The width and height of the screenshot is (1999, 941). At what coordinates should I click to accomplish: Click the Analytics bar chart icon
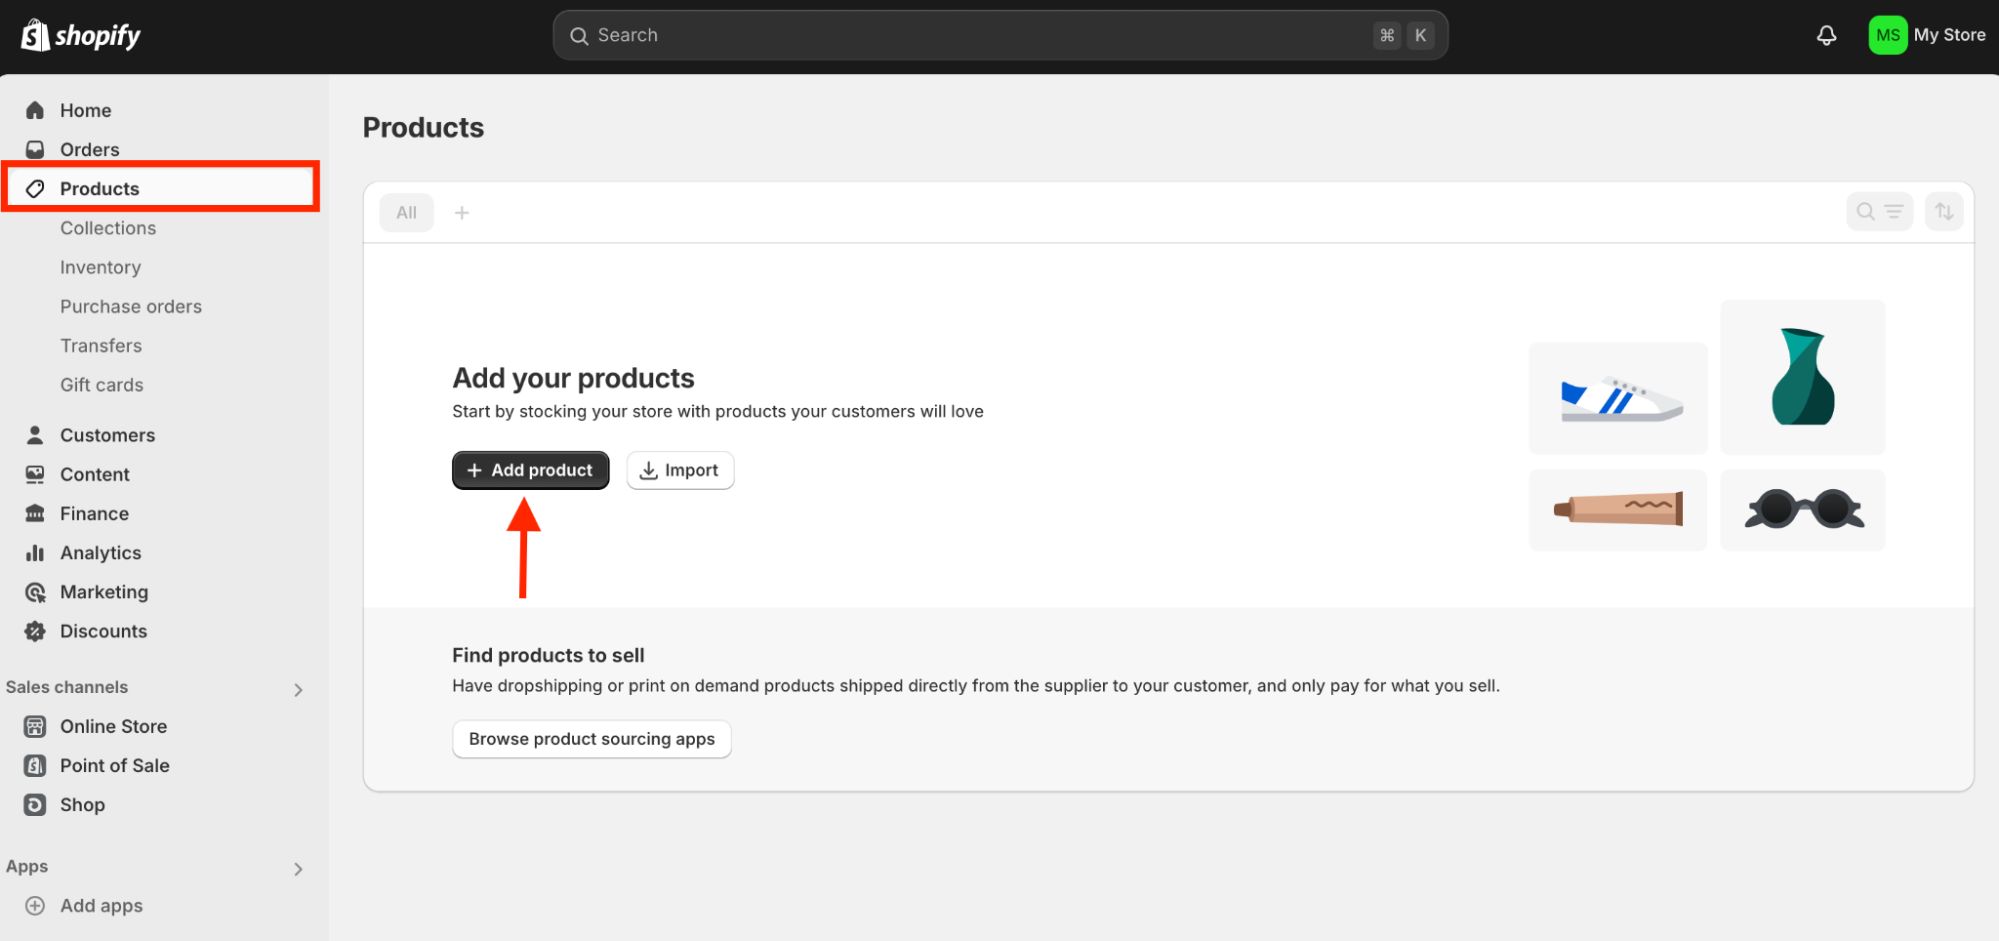coord(35,552)
